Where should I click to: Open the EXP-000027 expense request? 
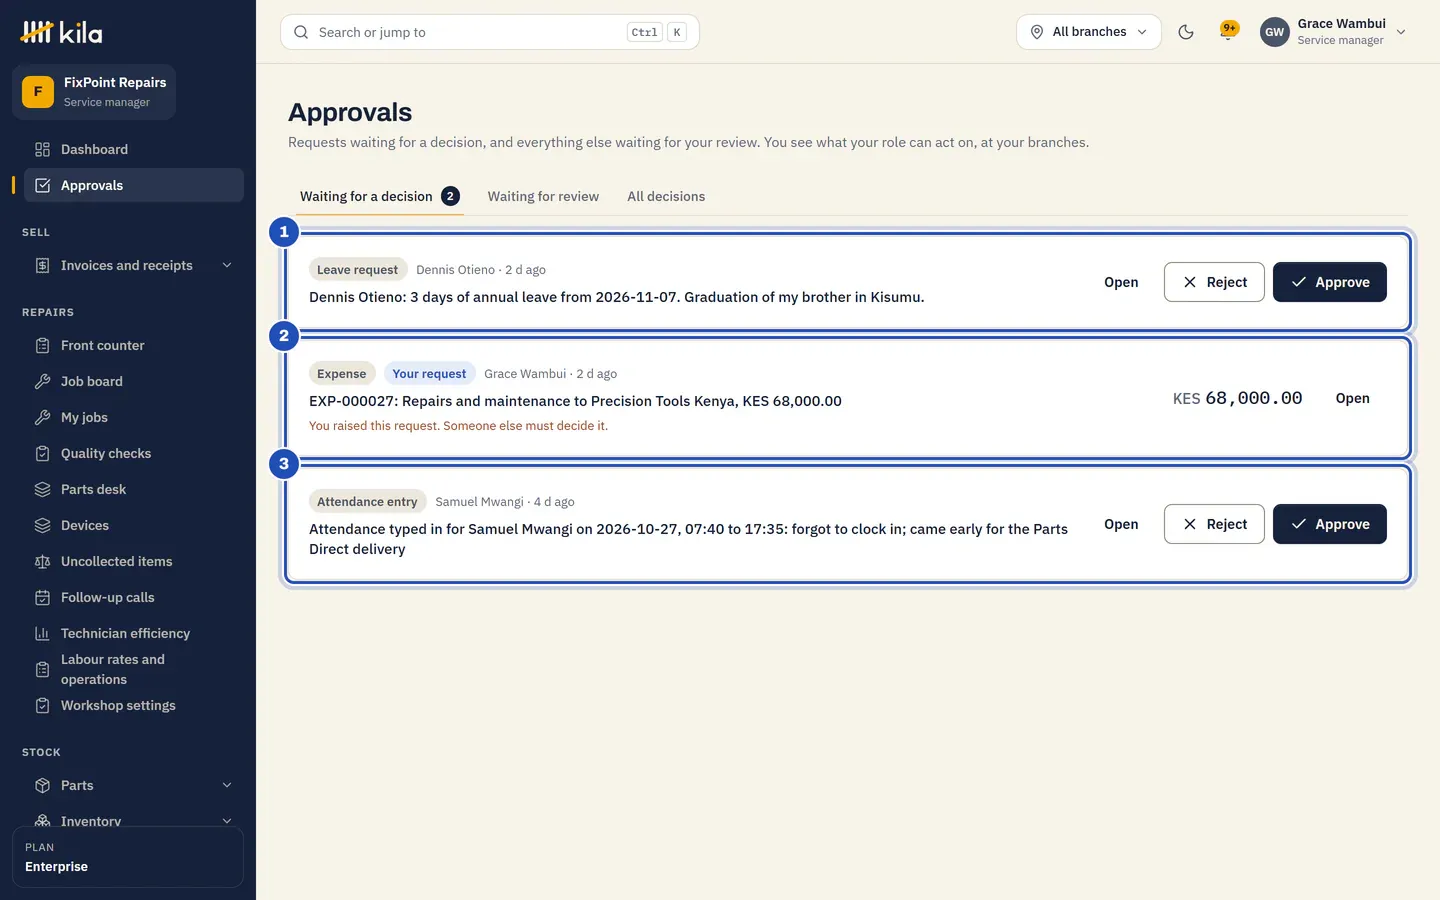pyautogui.click(x=1352, y=398)
